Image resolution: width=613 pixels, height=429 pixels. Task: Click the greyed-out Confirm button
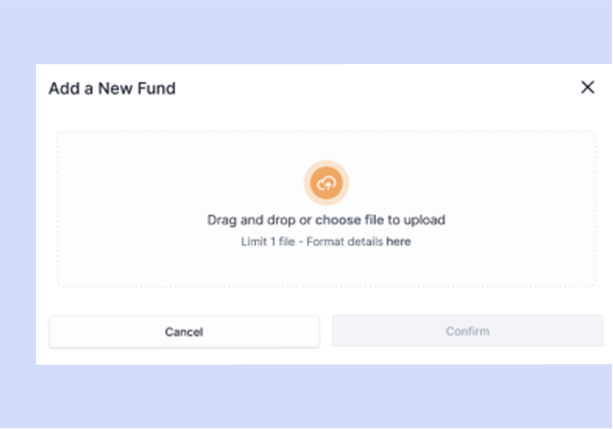(x=468, y=331)
